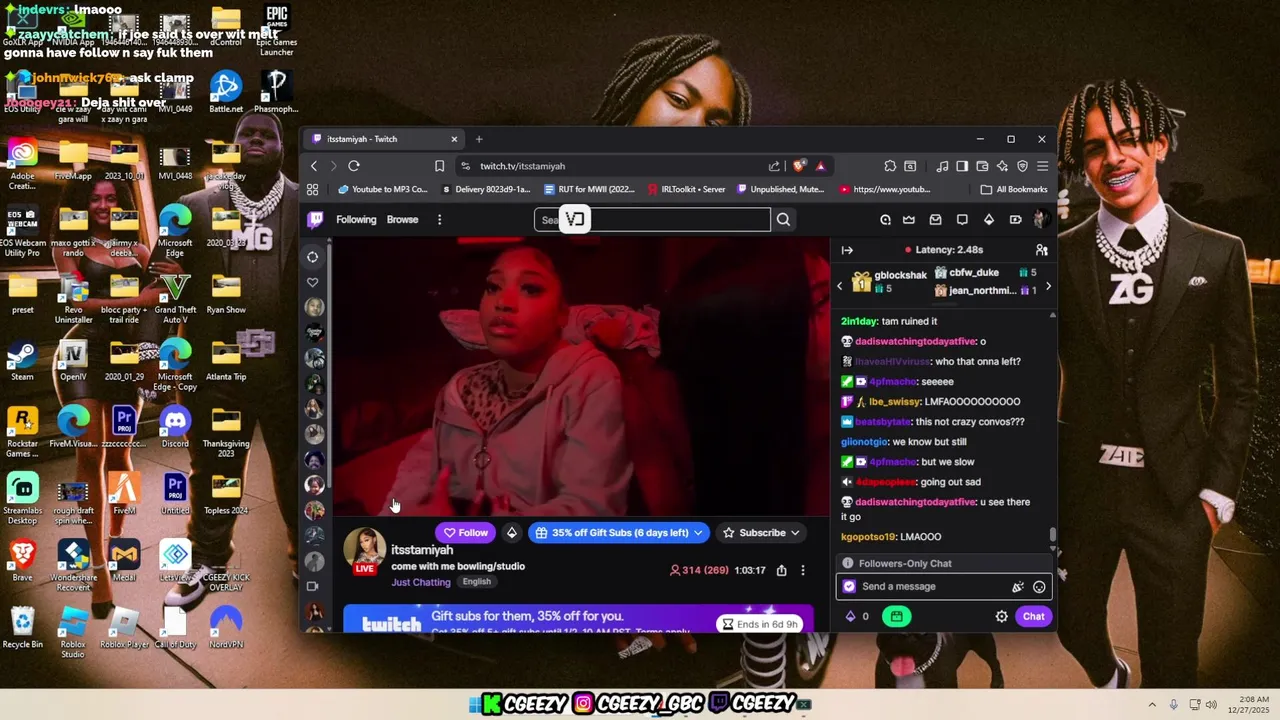Click Ends in 6d 9h banner badge
Viewport: 1280px width, 720px height.
point(760,624)
